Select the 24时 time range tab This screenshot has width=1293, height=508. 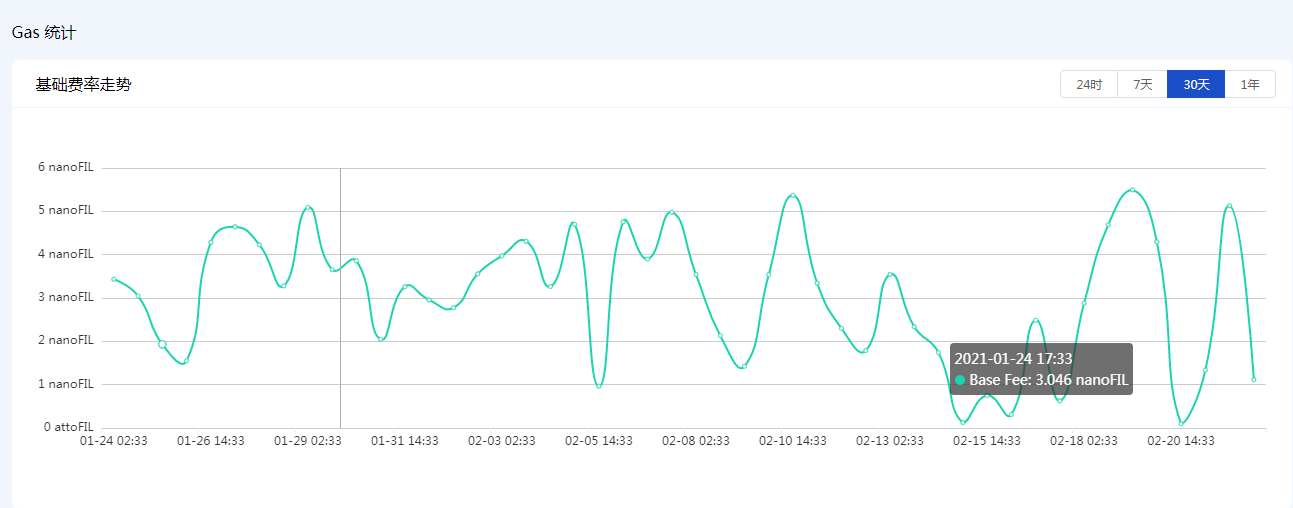tap(1089, 85)
